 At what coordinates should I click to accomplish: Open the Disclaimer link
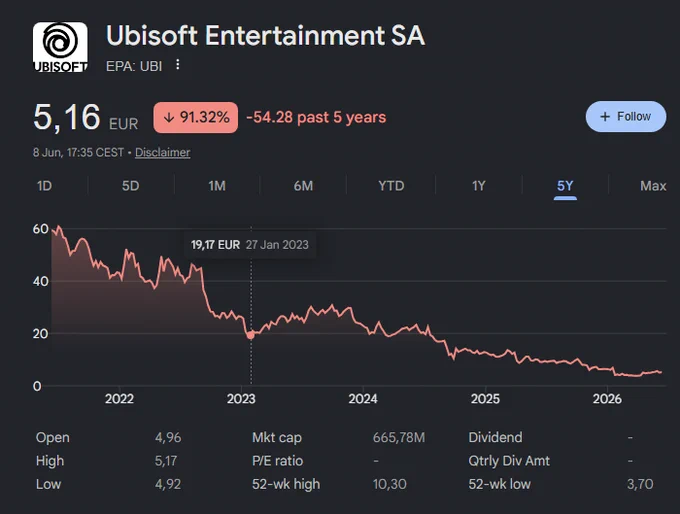coord(163,152)
